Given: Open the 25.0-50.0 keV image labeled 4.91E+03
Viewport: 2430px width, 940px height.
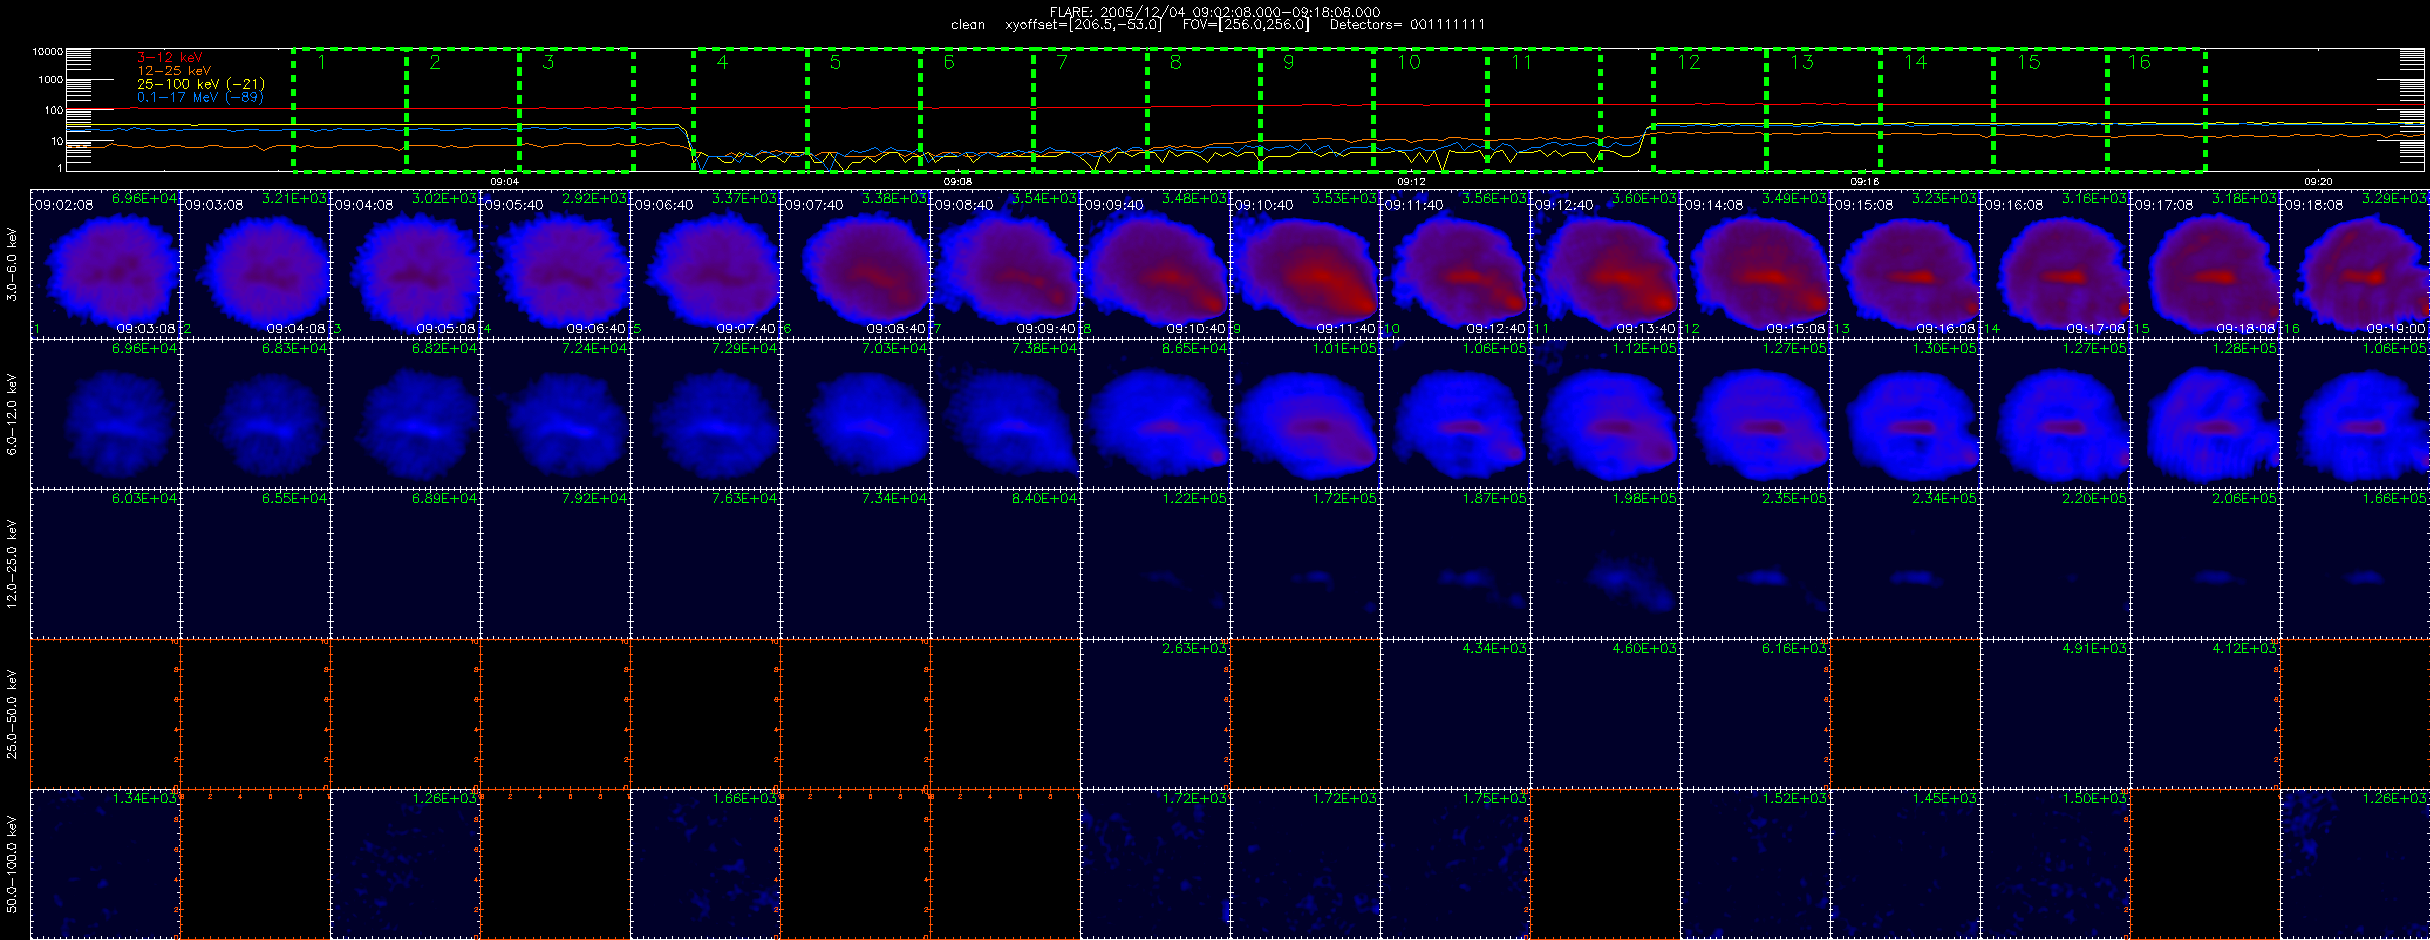Looking at the screenshot, I should pyautogui.click(x=2056, y=714).
